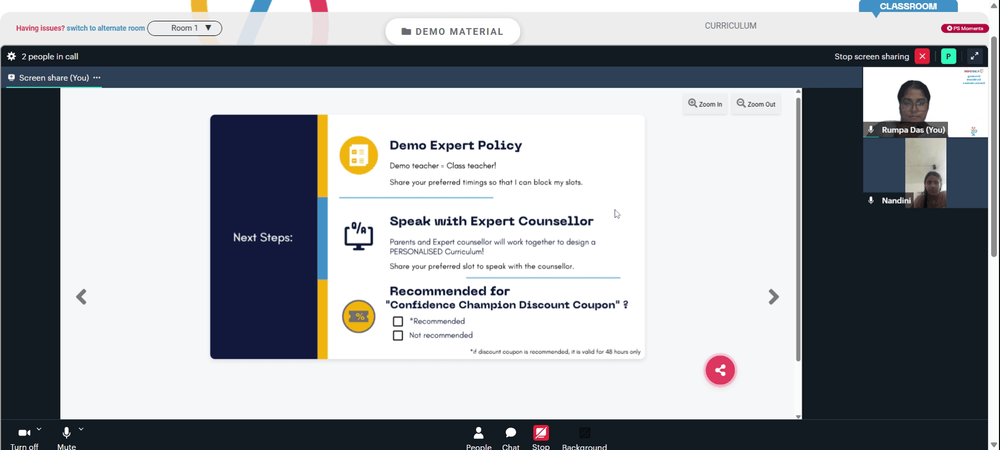1000x450 pixels.
Task: Click the yellow Demo Expert Policy icon
Action: 358,155
